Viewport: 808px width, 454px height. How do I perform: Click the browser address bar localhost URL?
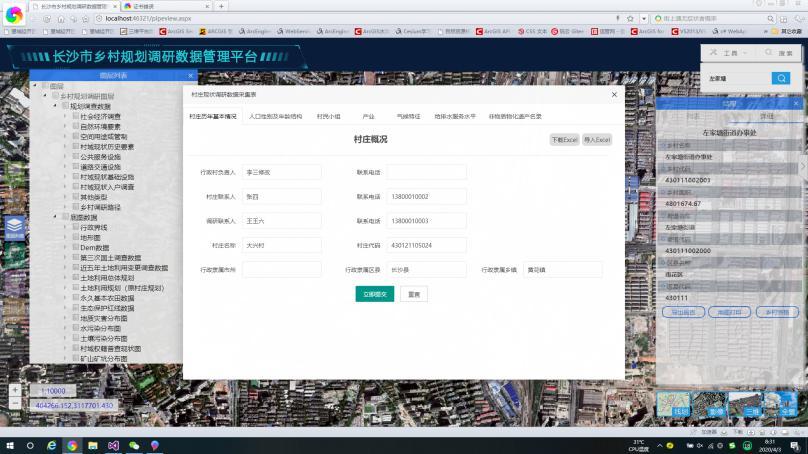pos(148,19)
